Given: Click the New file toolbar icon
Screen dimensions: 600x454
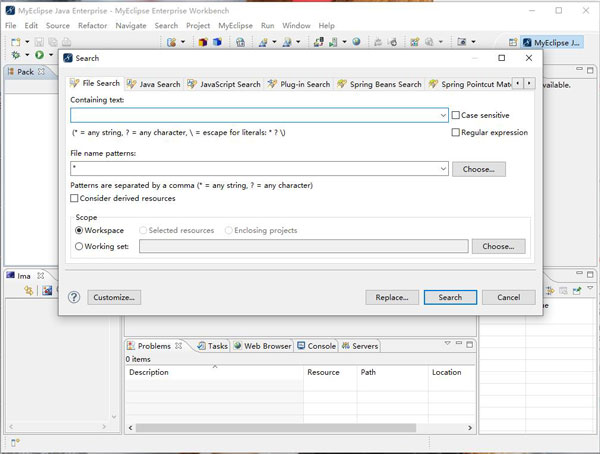Looking at the screenshot, I should click(x=15, y=42).
